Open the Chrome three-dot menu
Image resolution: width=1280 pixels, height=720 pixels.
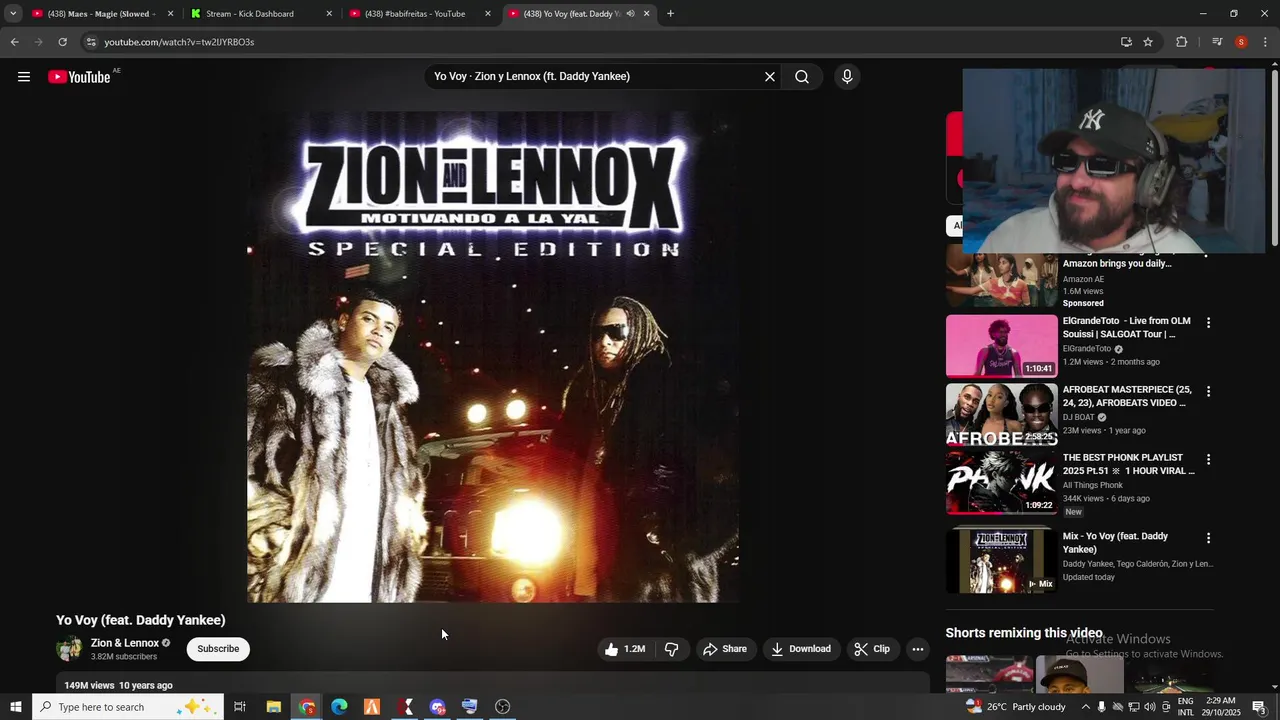click(x=1266, y=42)
